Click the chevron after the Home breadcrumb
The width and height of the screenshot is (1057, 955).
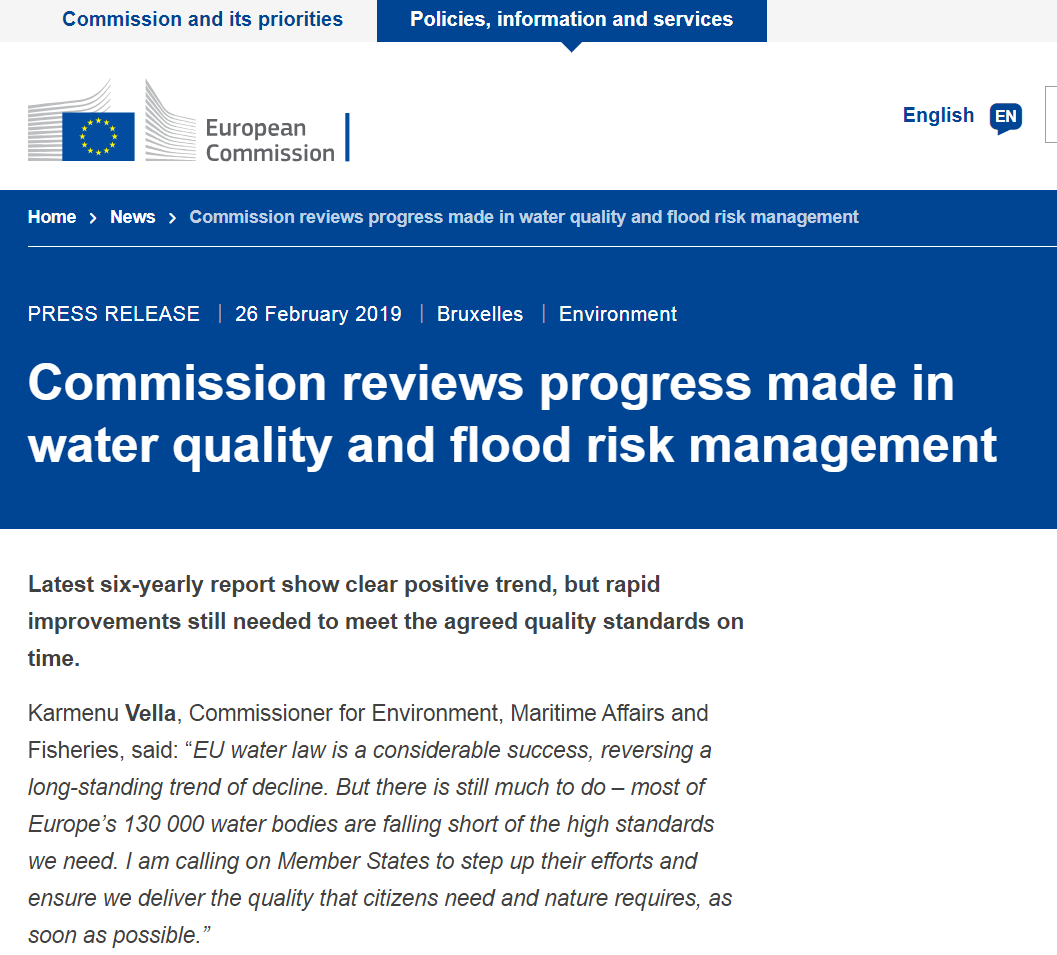point(91,217)
